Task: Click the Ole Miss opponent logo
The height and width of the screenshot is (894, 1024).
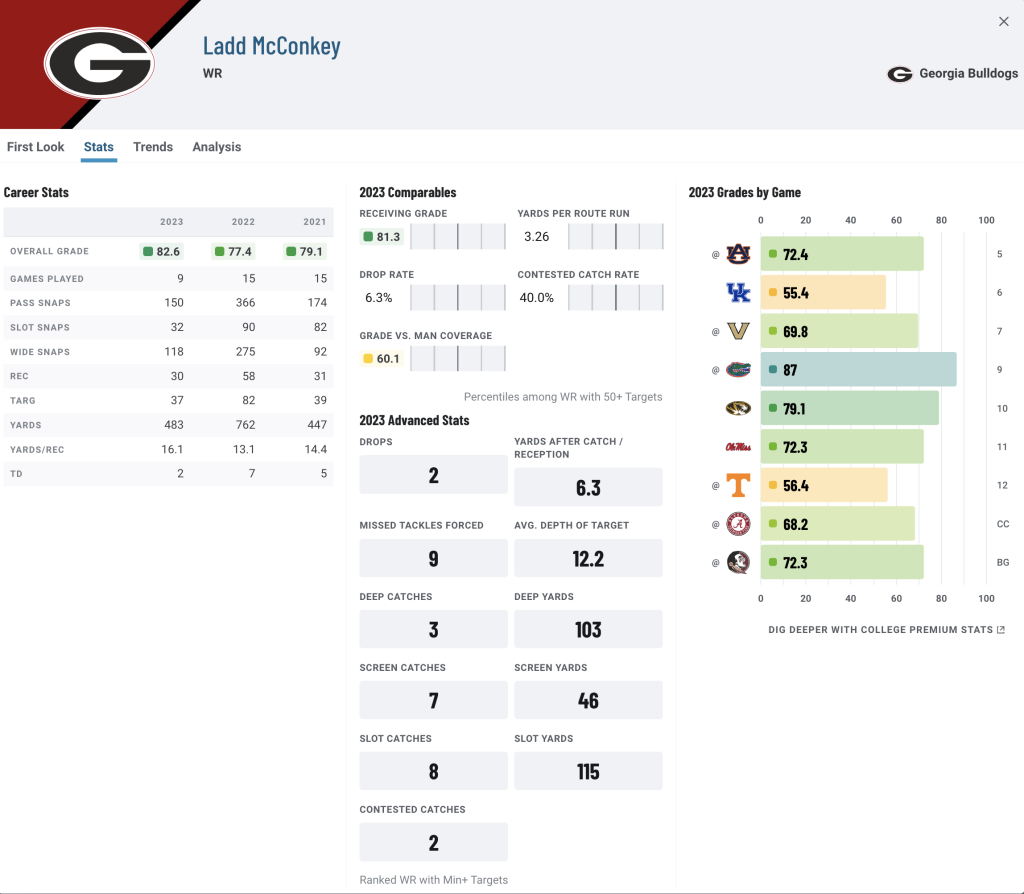Action: pos(738,447)
